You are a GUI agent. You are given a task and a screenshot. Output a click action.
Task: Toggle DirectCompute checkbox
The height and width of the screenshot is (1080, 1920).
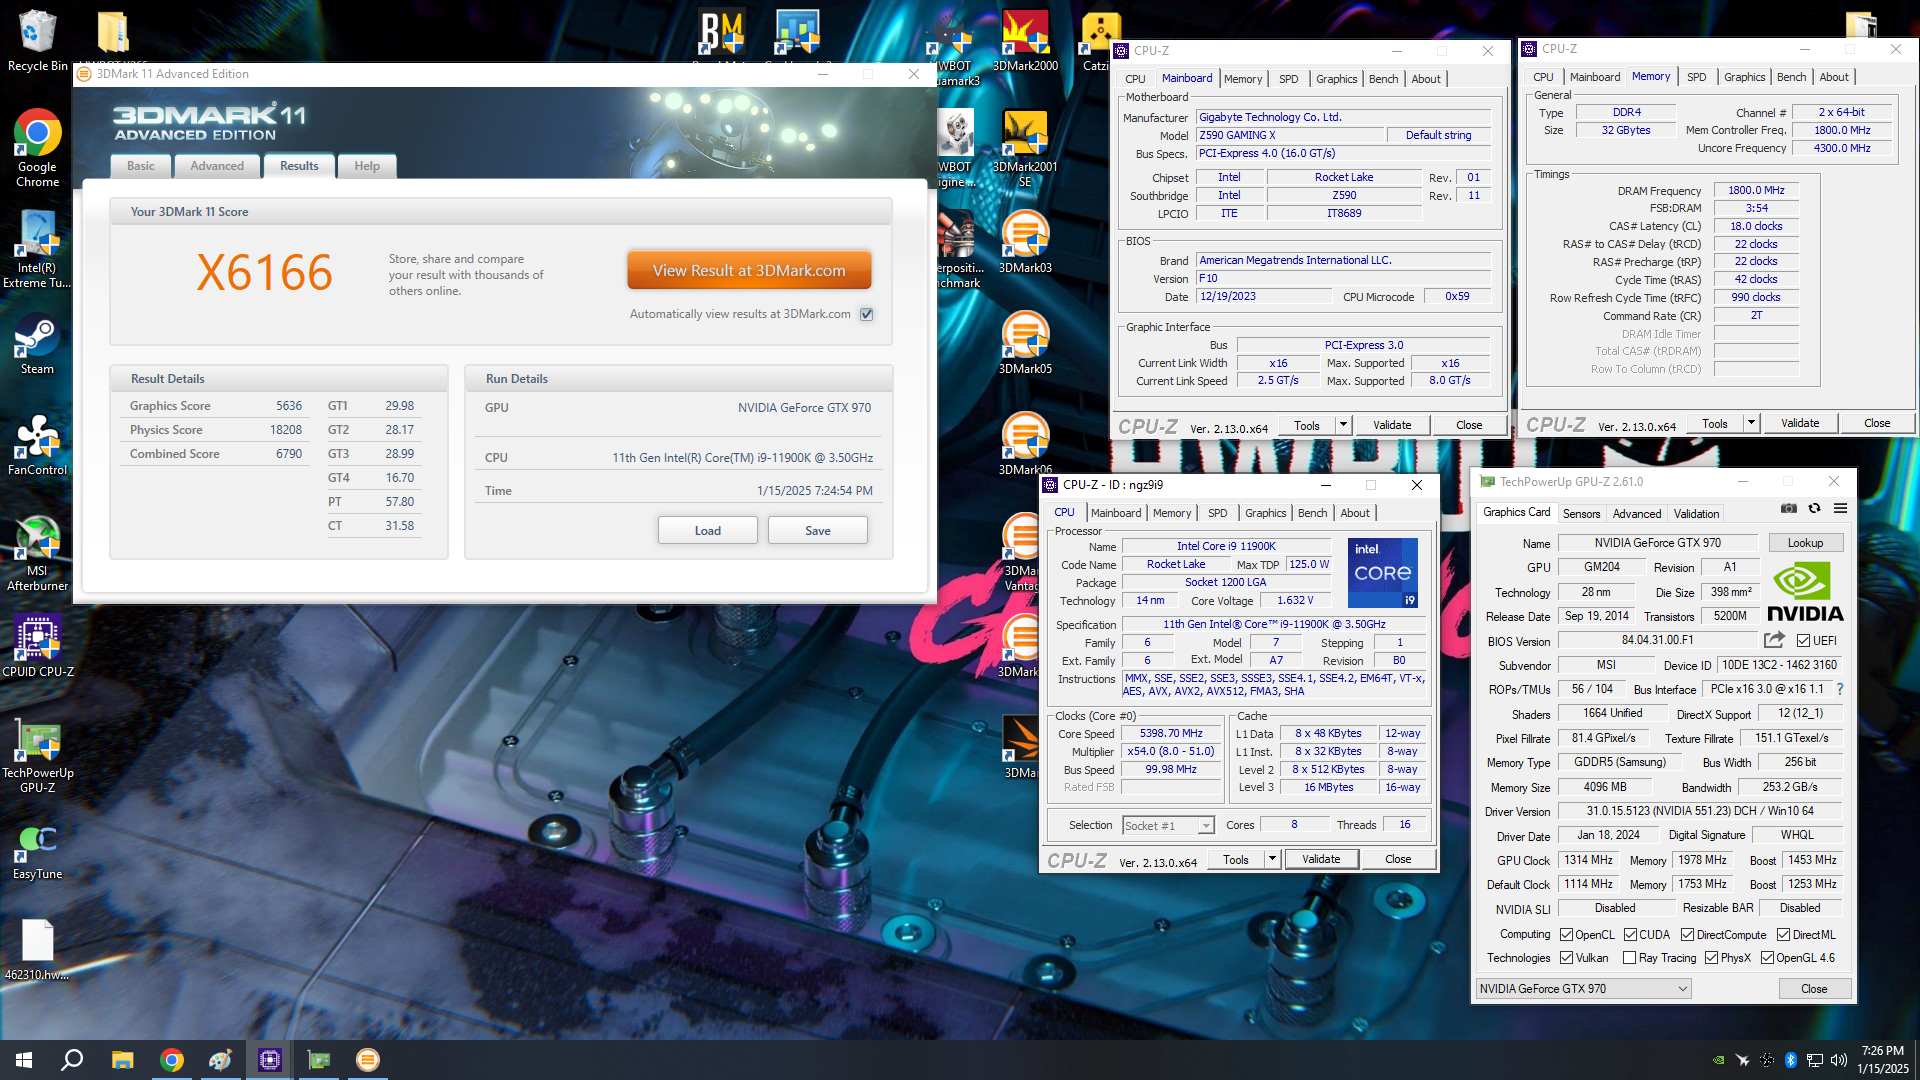coord(1687,935)
